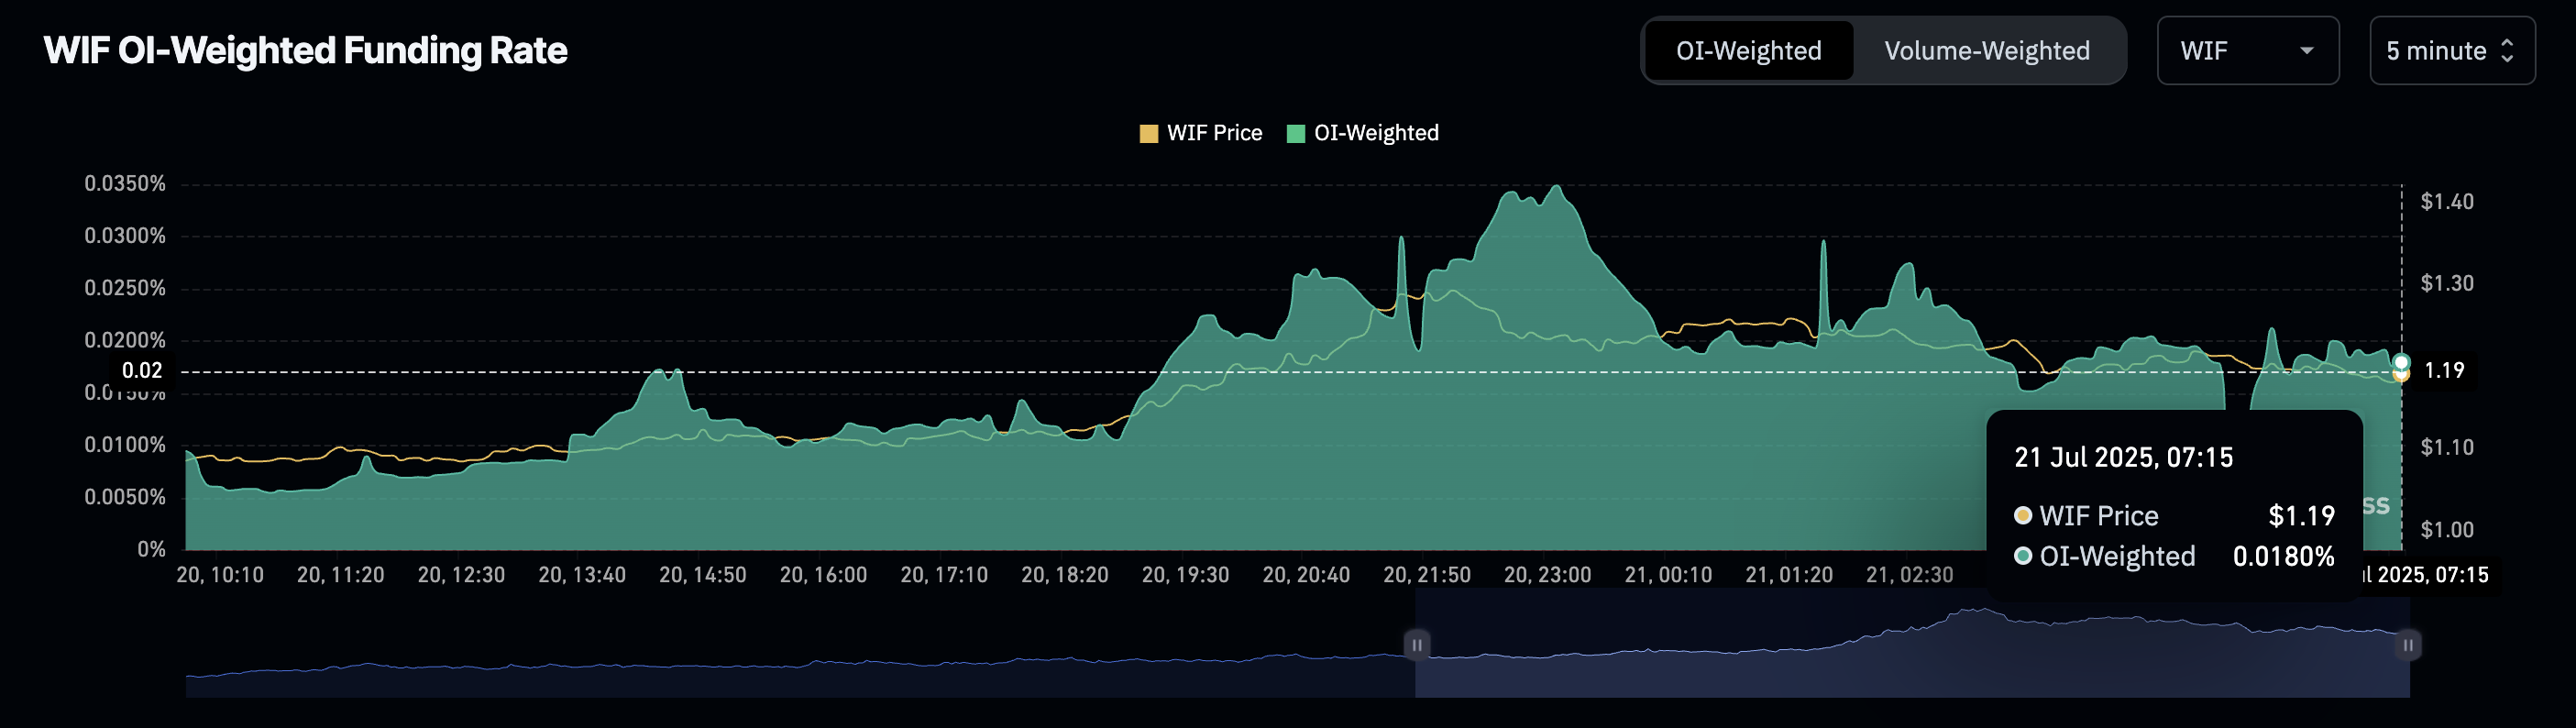Click the left range handle in the navigator
The image size is (2576, 728).
(1416, 645)
